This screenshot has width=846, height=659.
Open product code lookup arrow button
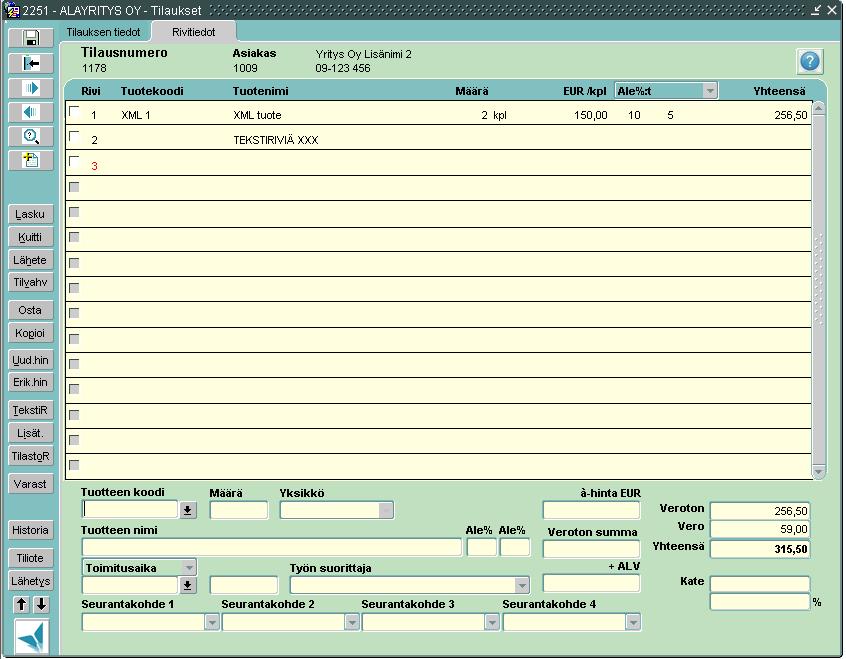[x=187, y=510]
